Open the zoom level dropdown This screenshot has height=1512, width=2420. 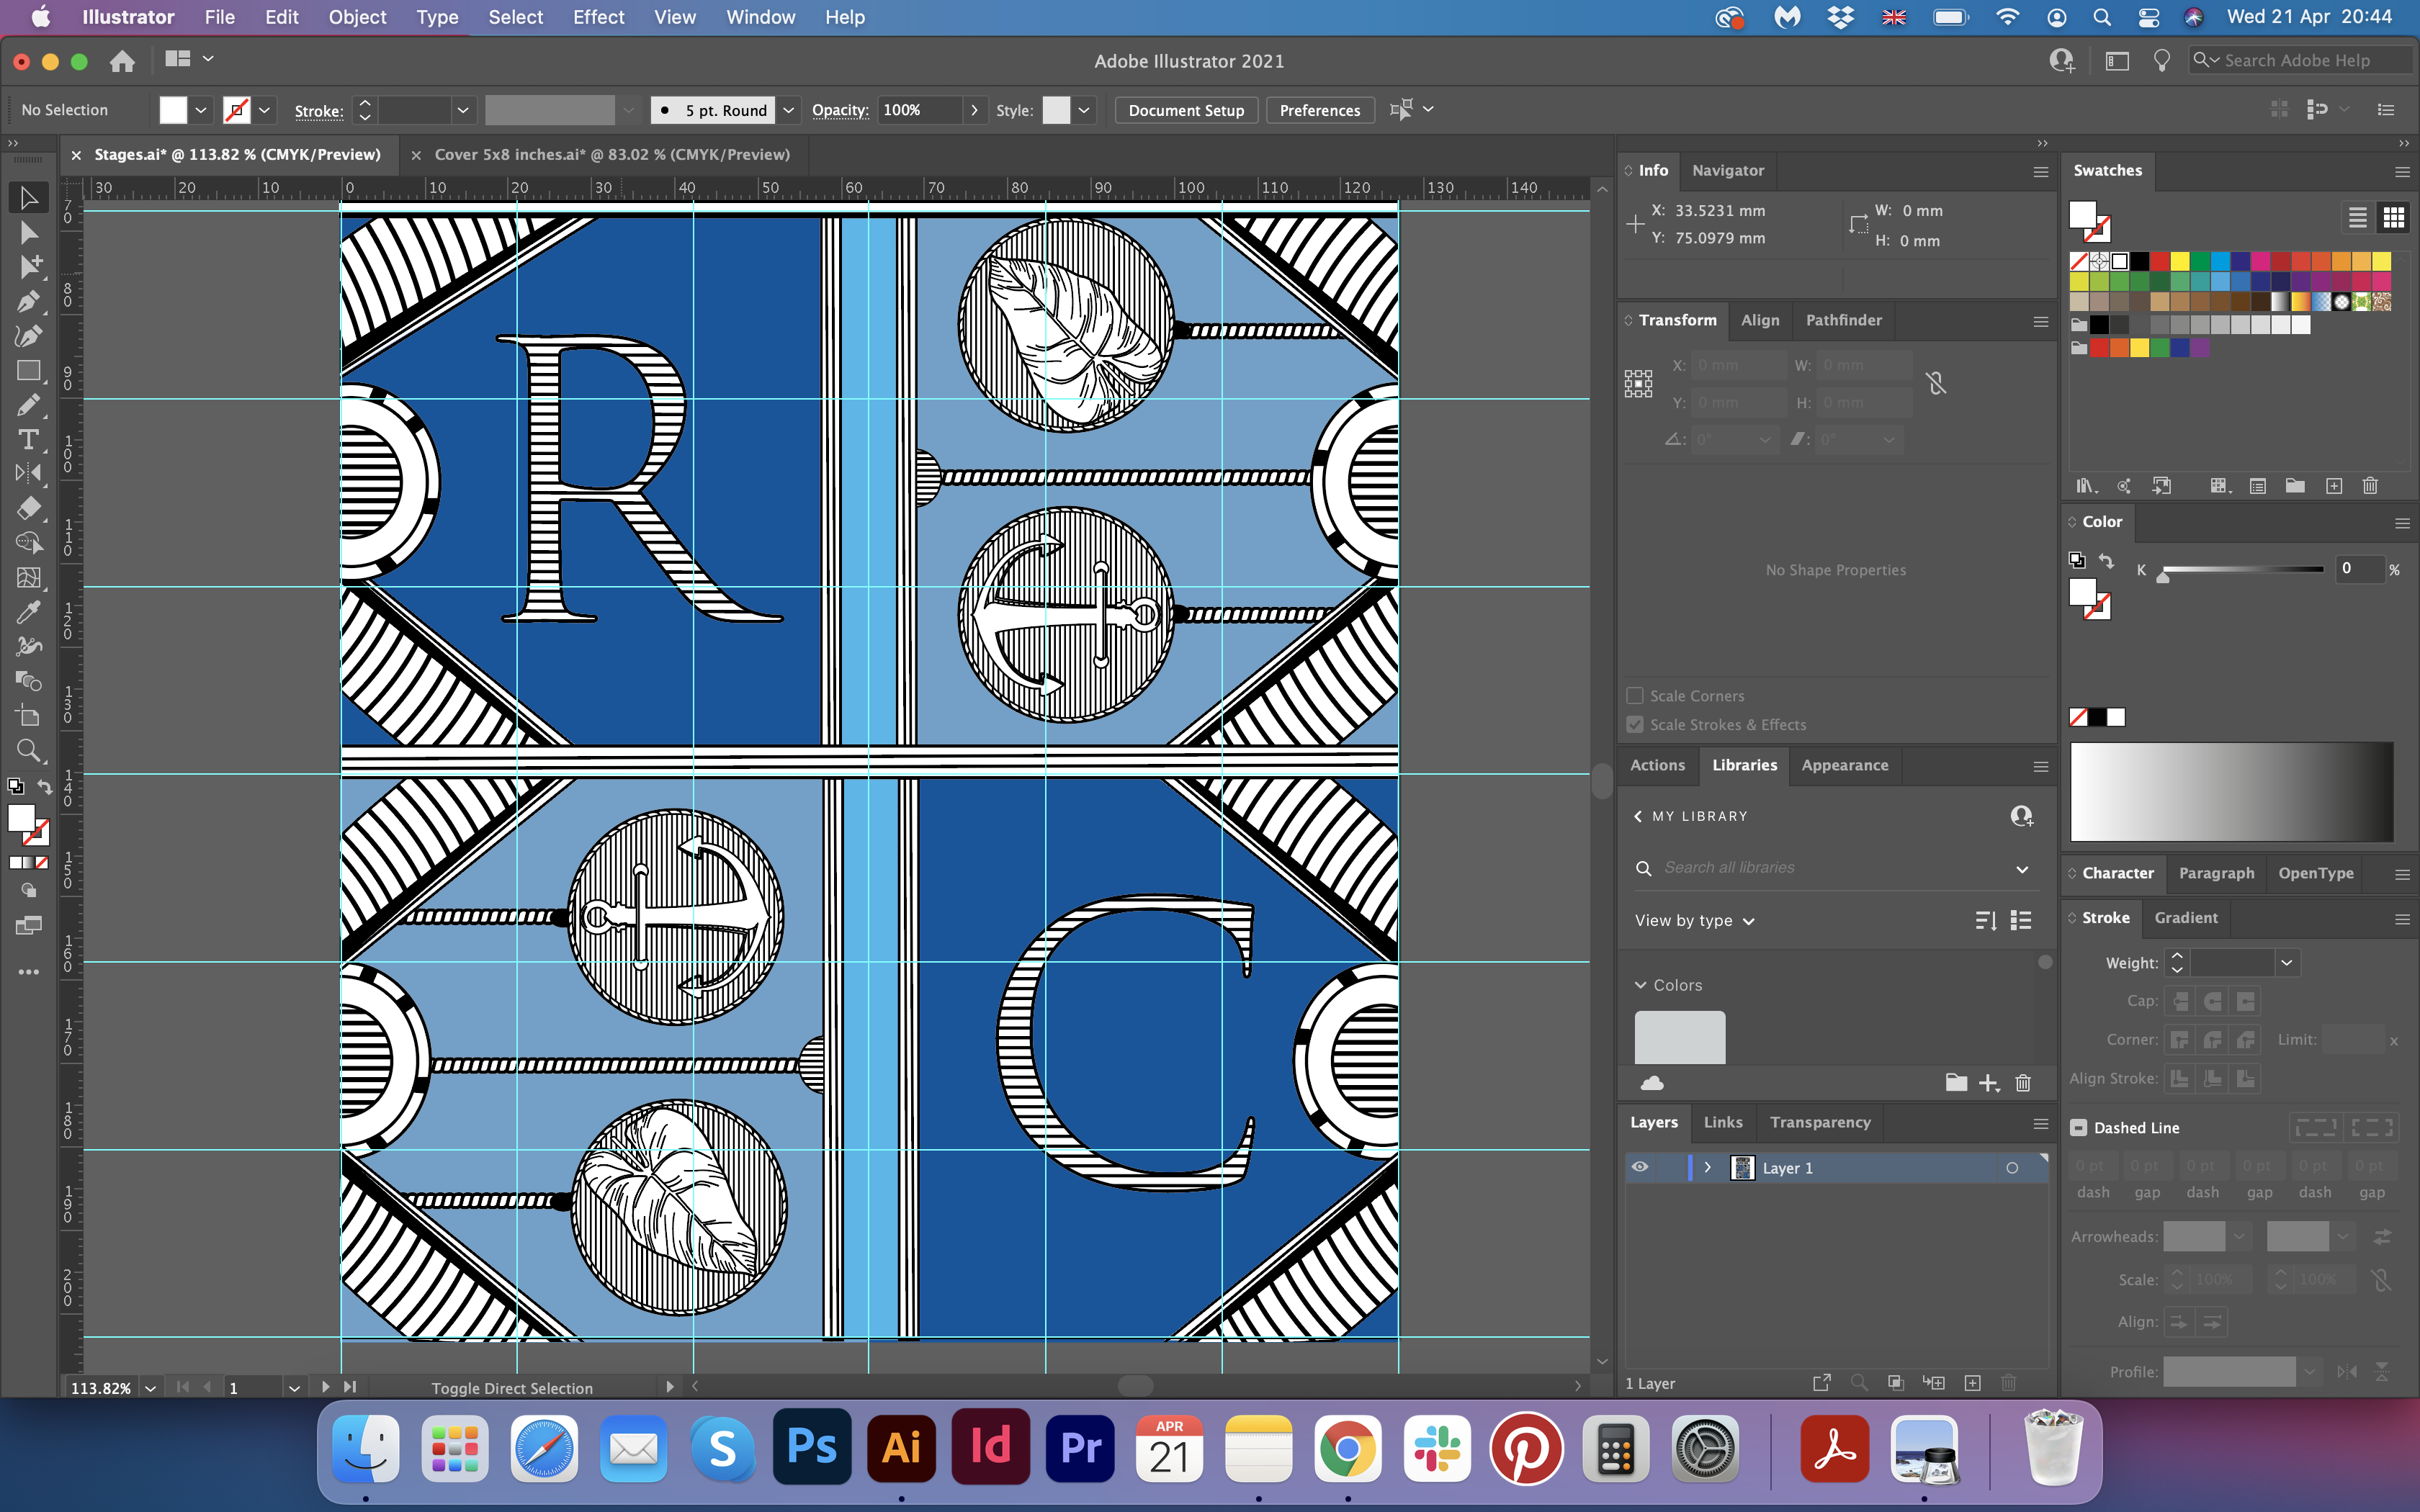(x=150, y=1388)
